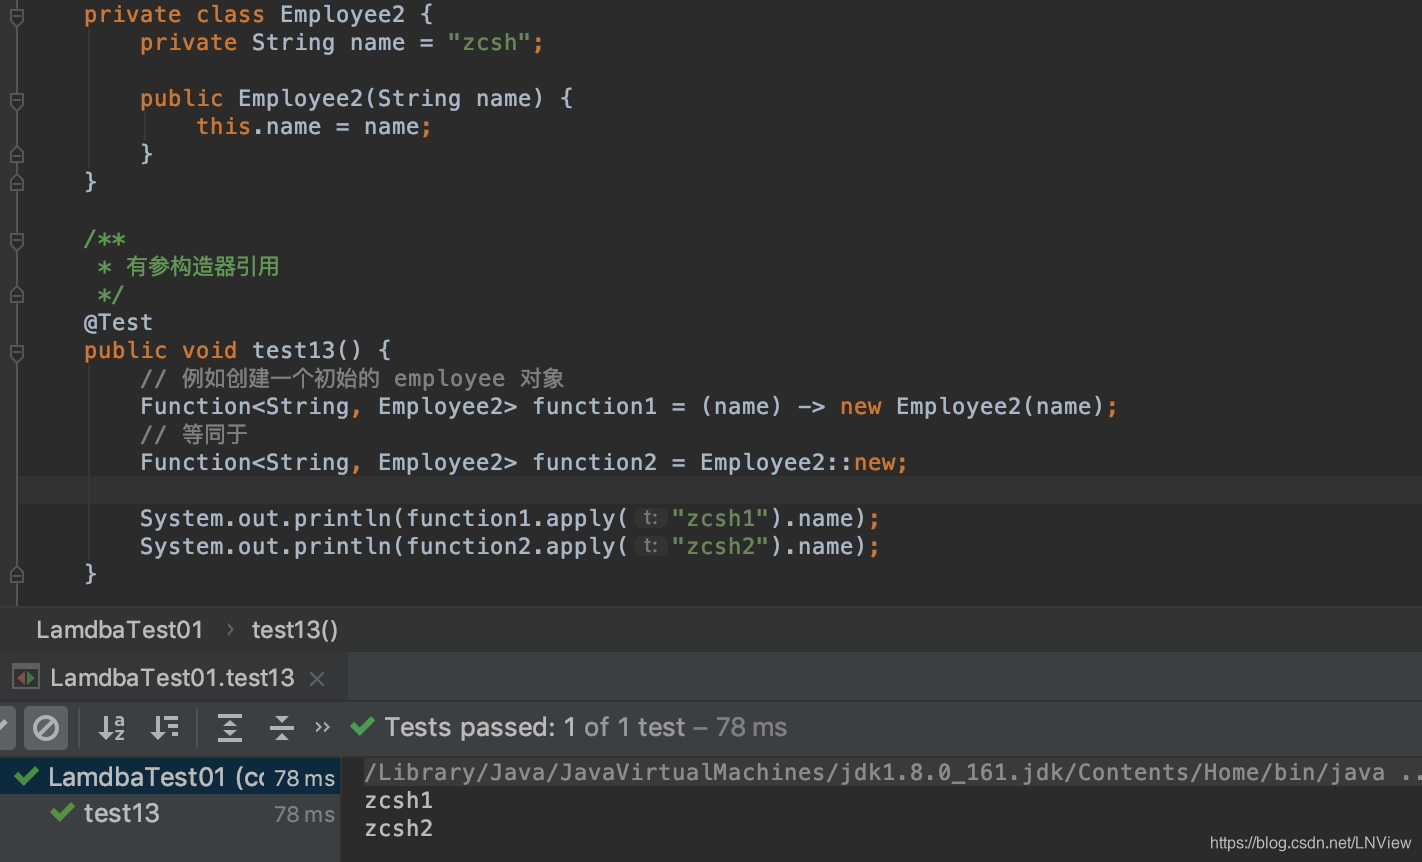Click the java path line in console

coord(891,772)
